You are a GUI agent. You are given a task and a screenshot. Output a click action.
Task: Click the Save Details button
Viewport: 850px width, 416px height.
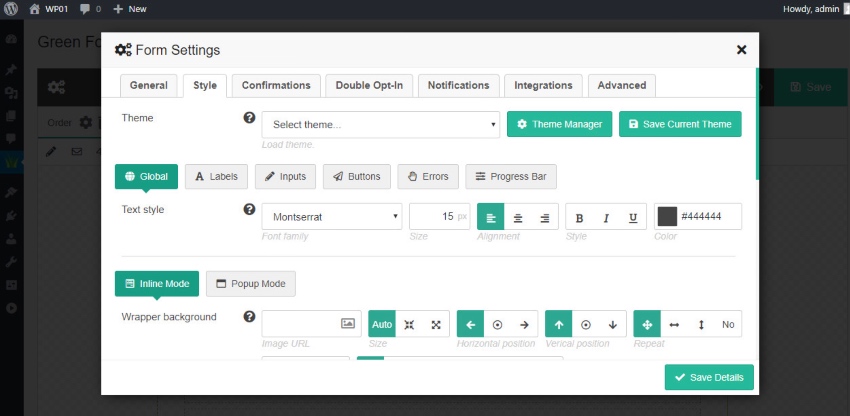[709, 378]
